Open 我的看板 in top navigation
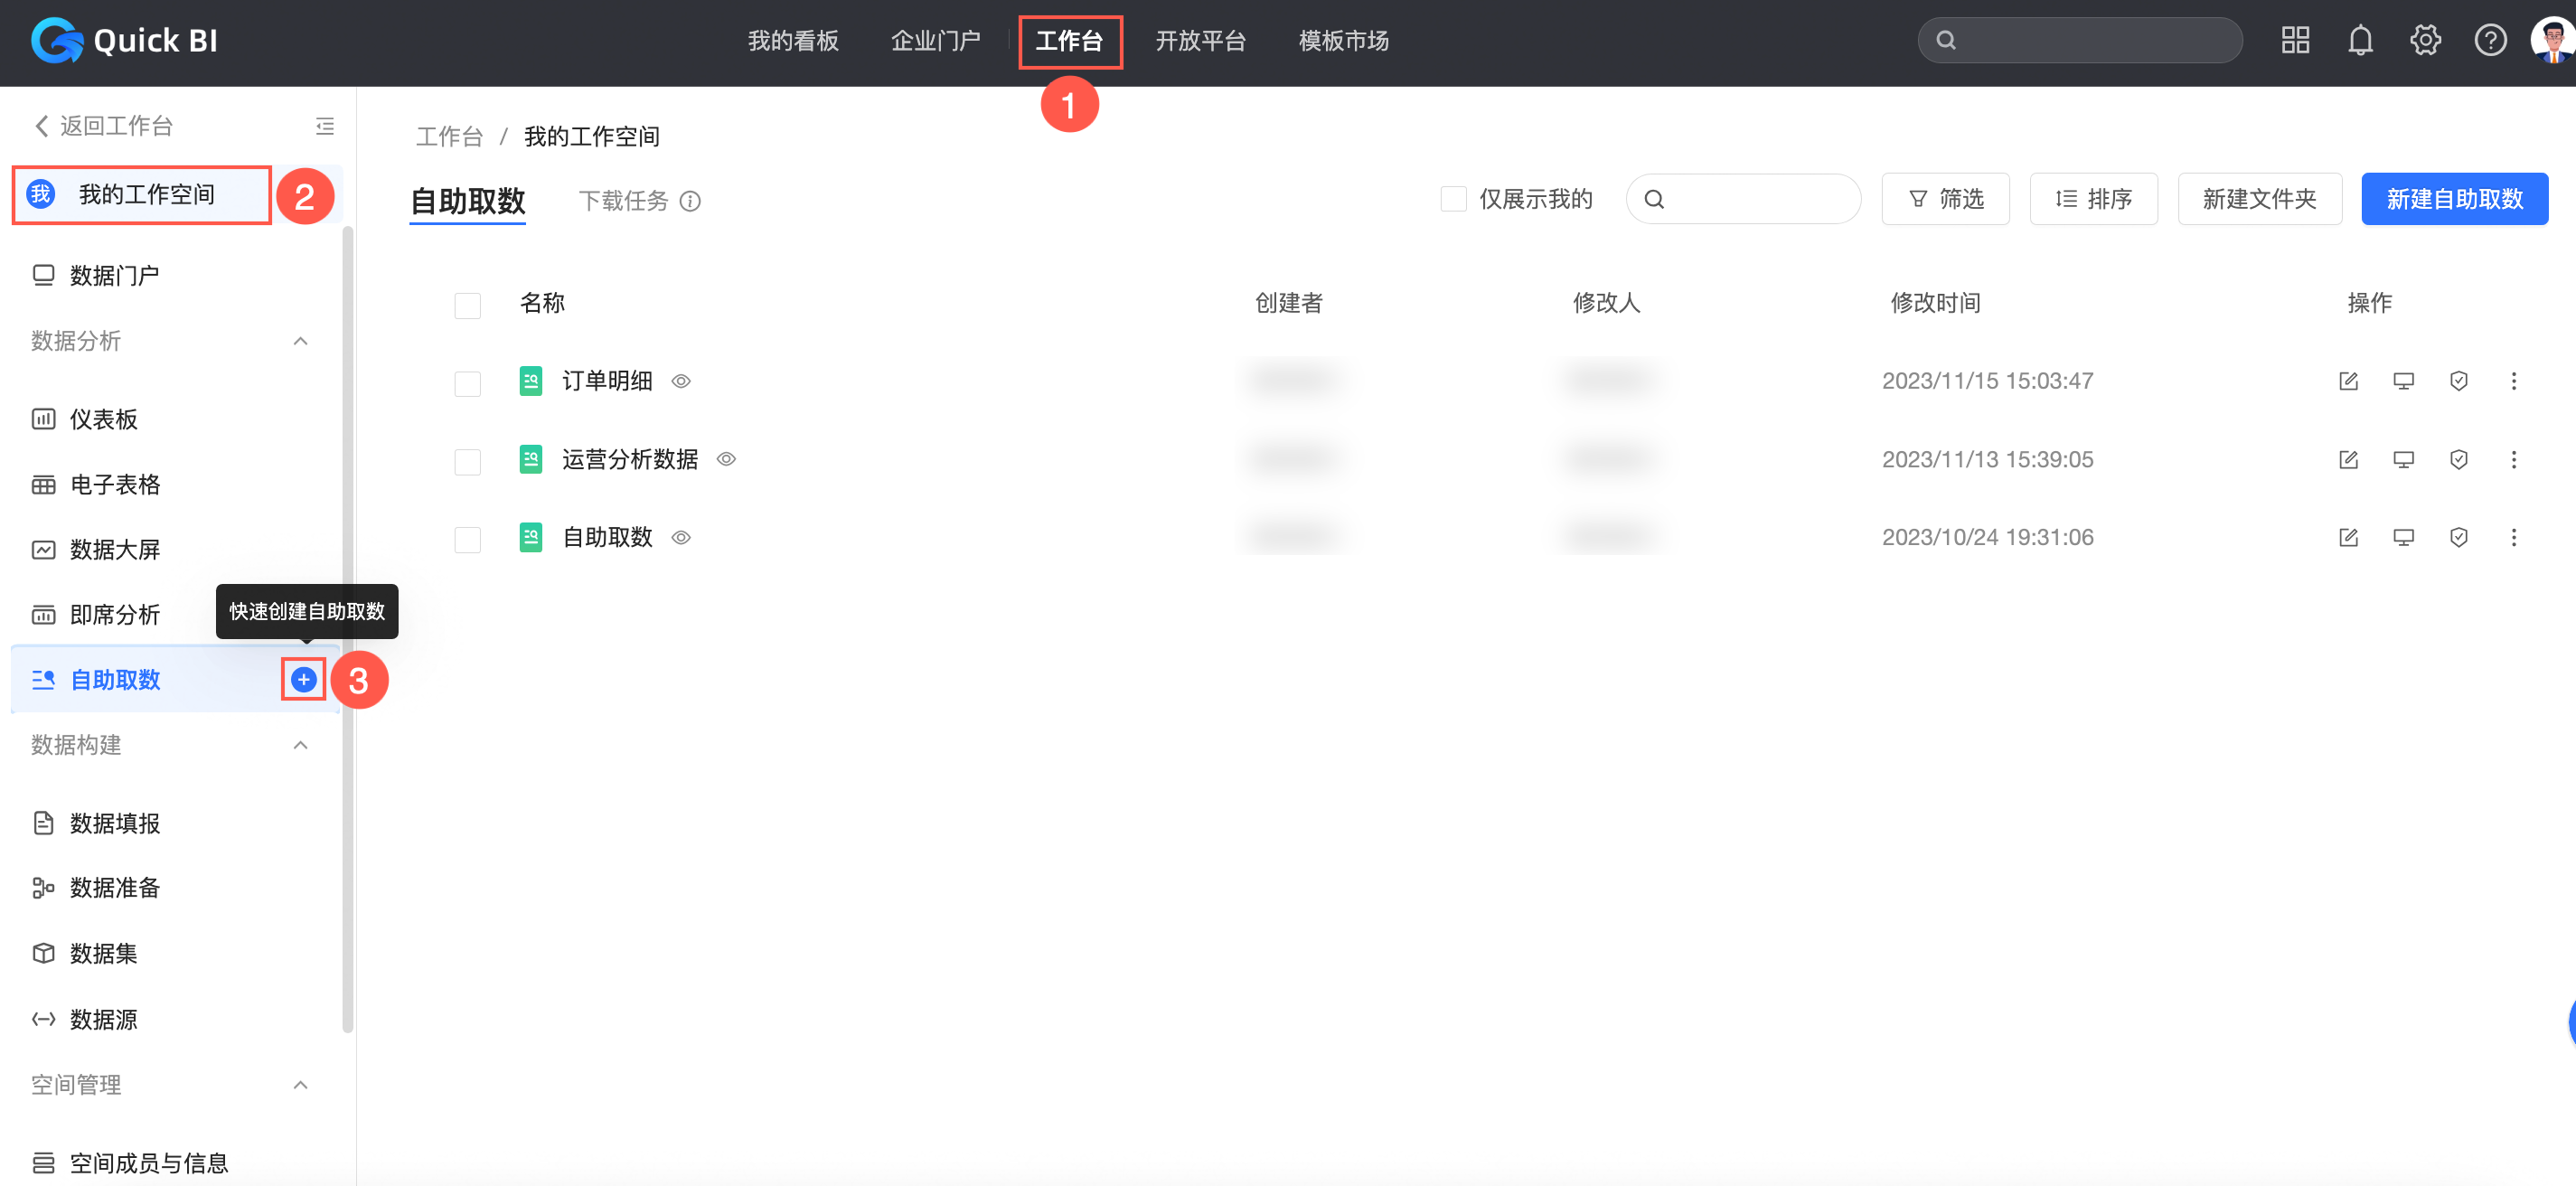2576x1186 pixels. tap(793, 41)
